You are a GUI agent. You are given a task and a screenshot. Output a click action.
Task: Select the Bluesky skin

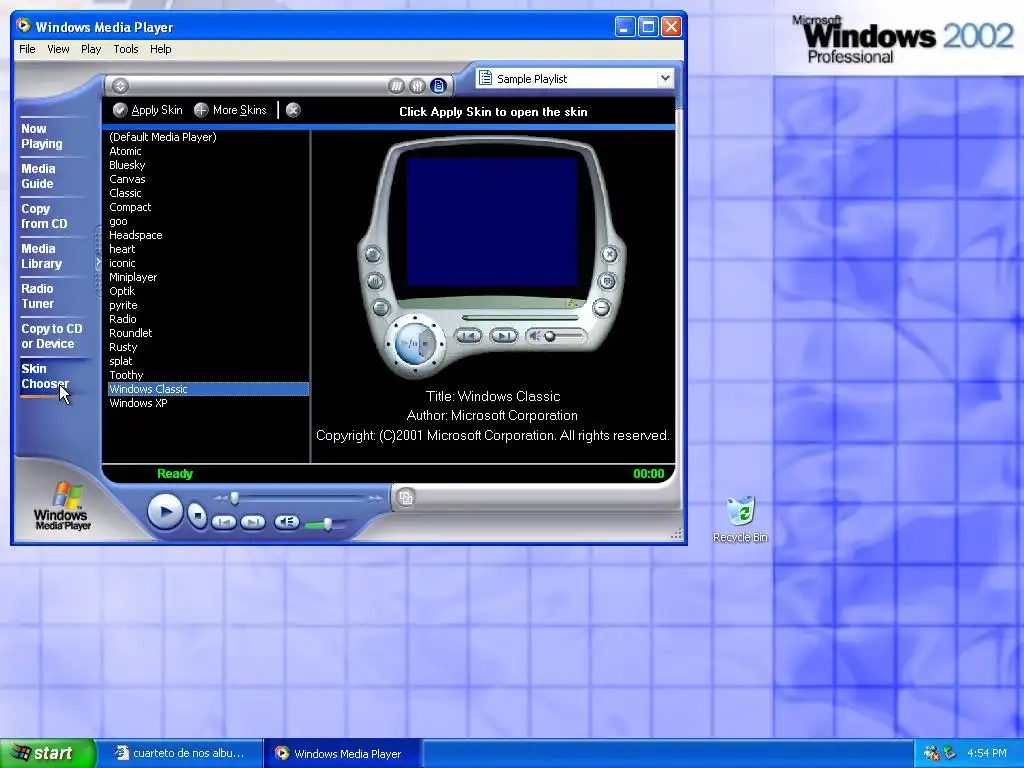(208, 165)
